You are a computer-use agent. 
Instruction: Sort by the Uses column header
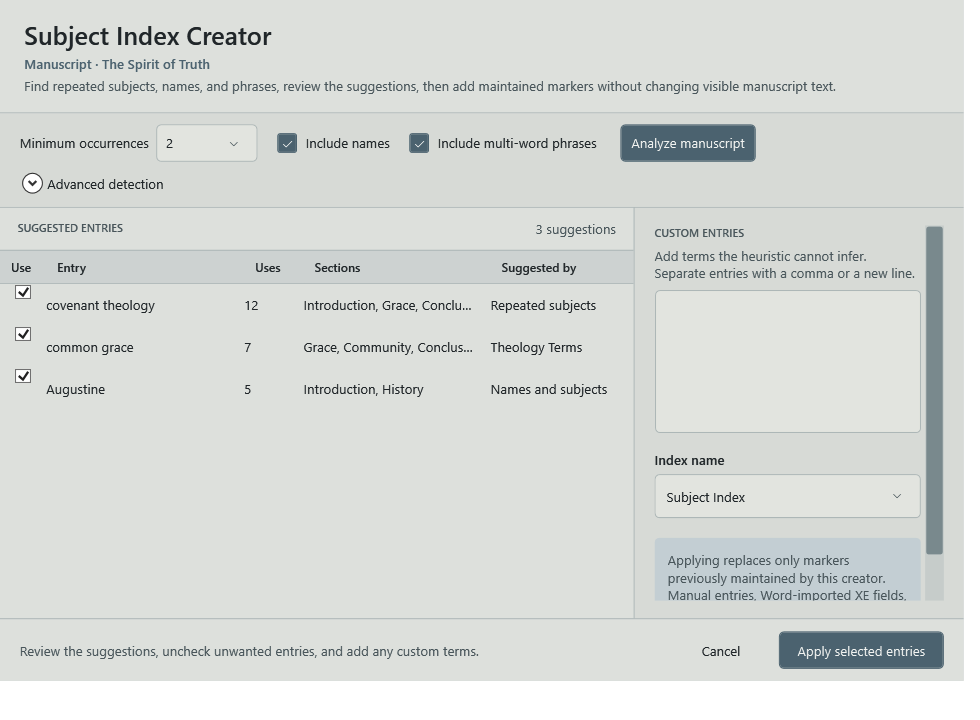click(268, 268)
